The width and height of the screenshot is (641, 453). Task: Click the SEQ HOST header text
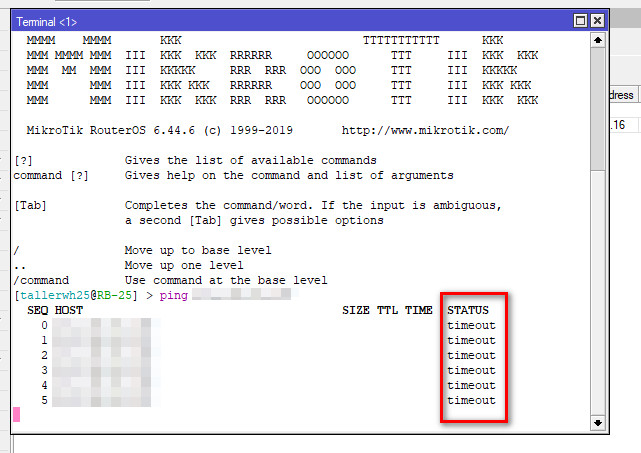click(x=55, y=310)
